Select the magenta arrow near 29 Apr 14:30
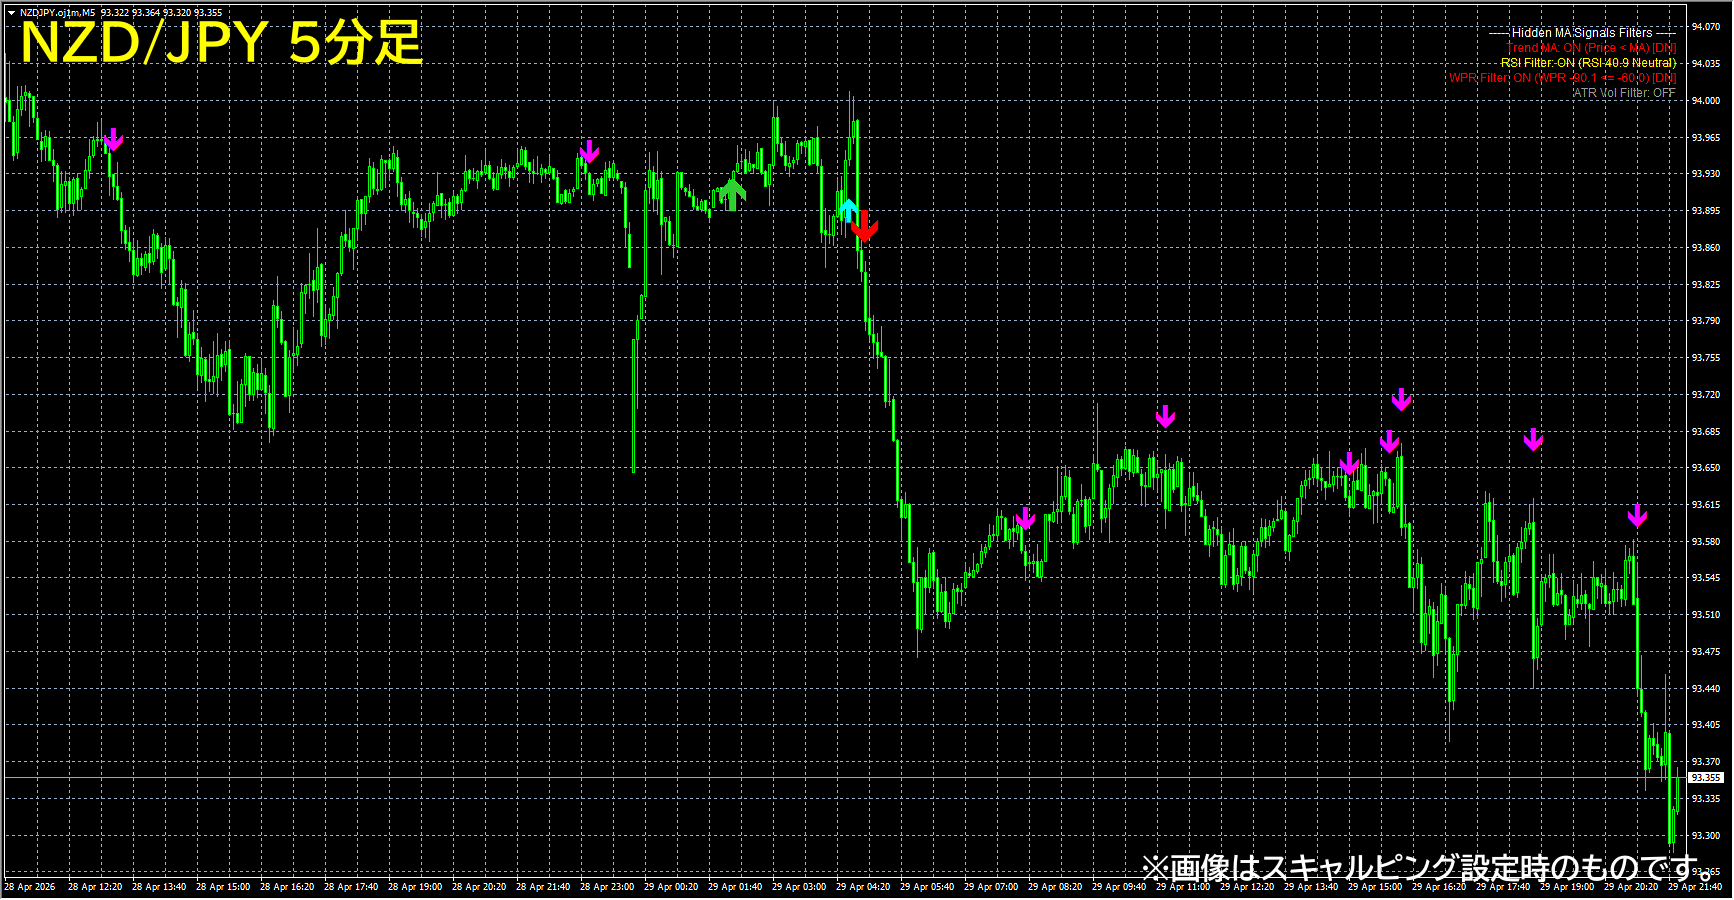 [x=1349, y=463]
